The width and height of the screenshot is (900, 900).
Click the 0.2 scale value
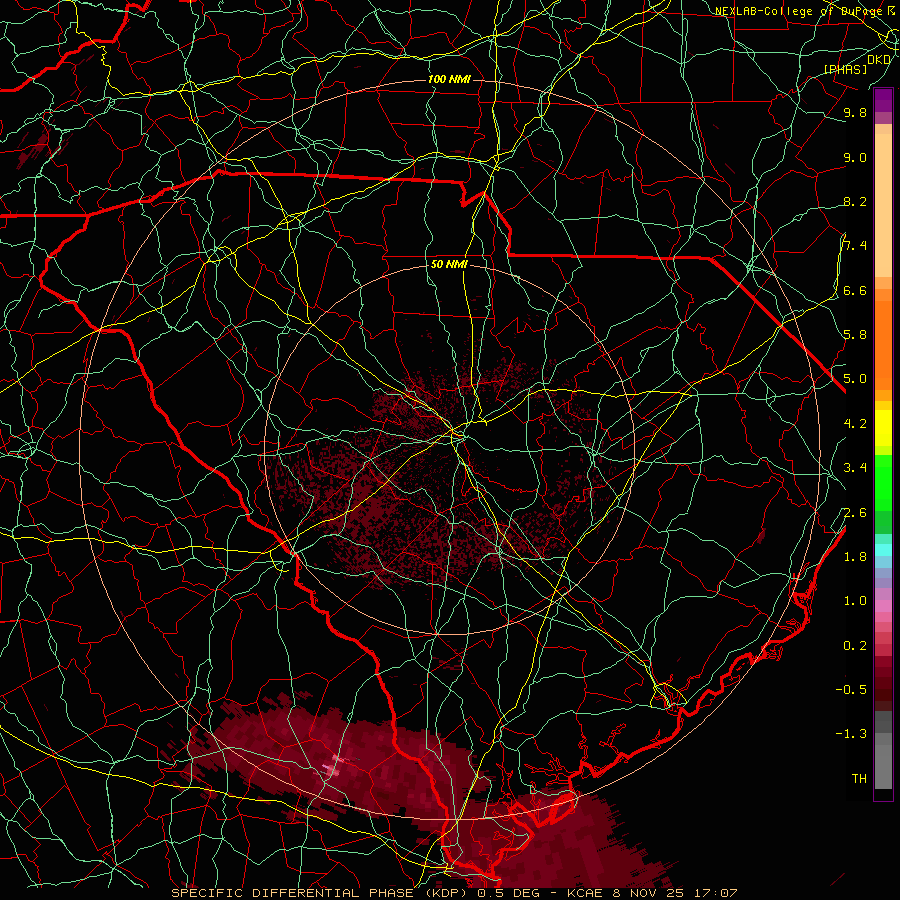coord(855,646)
